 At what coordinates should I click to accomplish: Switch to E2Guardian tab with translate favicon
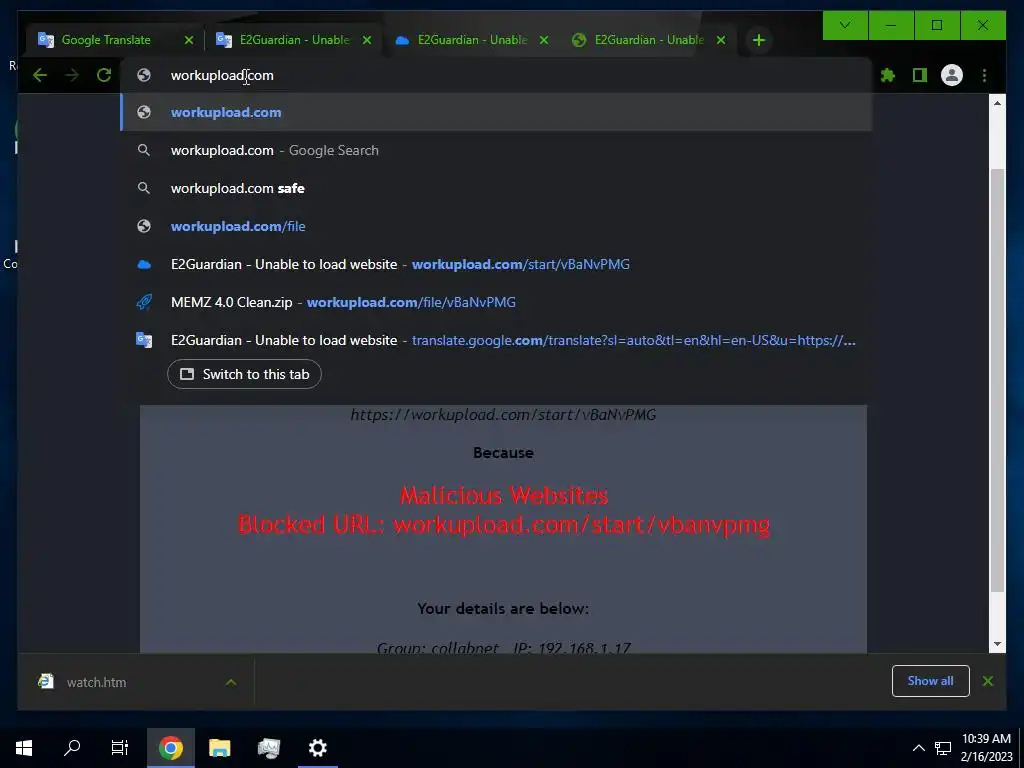(x=294, y=40)
